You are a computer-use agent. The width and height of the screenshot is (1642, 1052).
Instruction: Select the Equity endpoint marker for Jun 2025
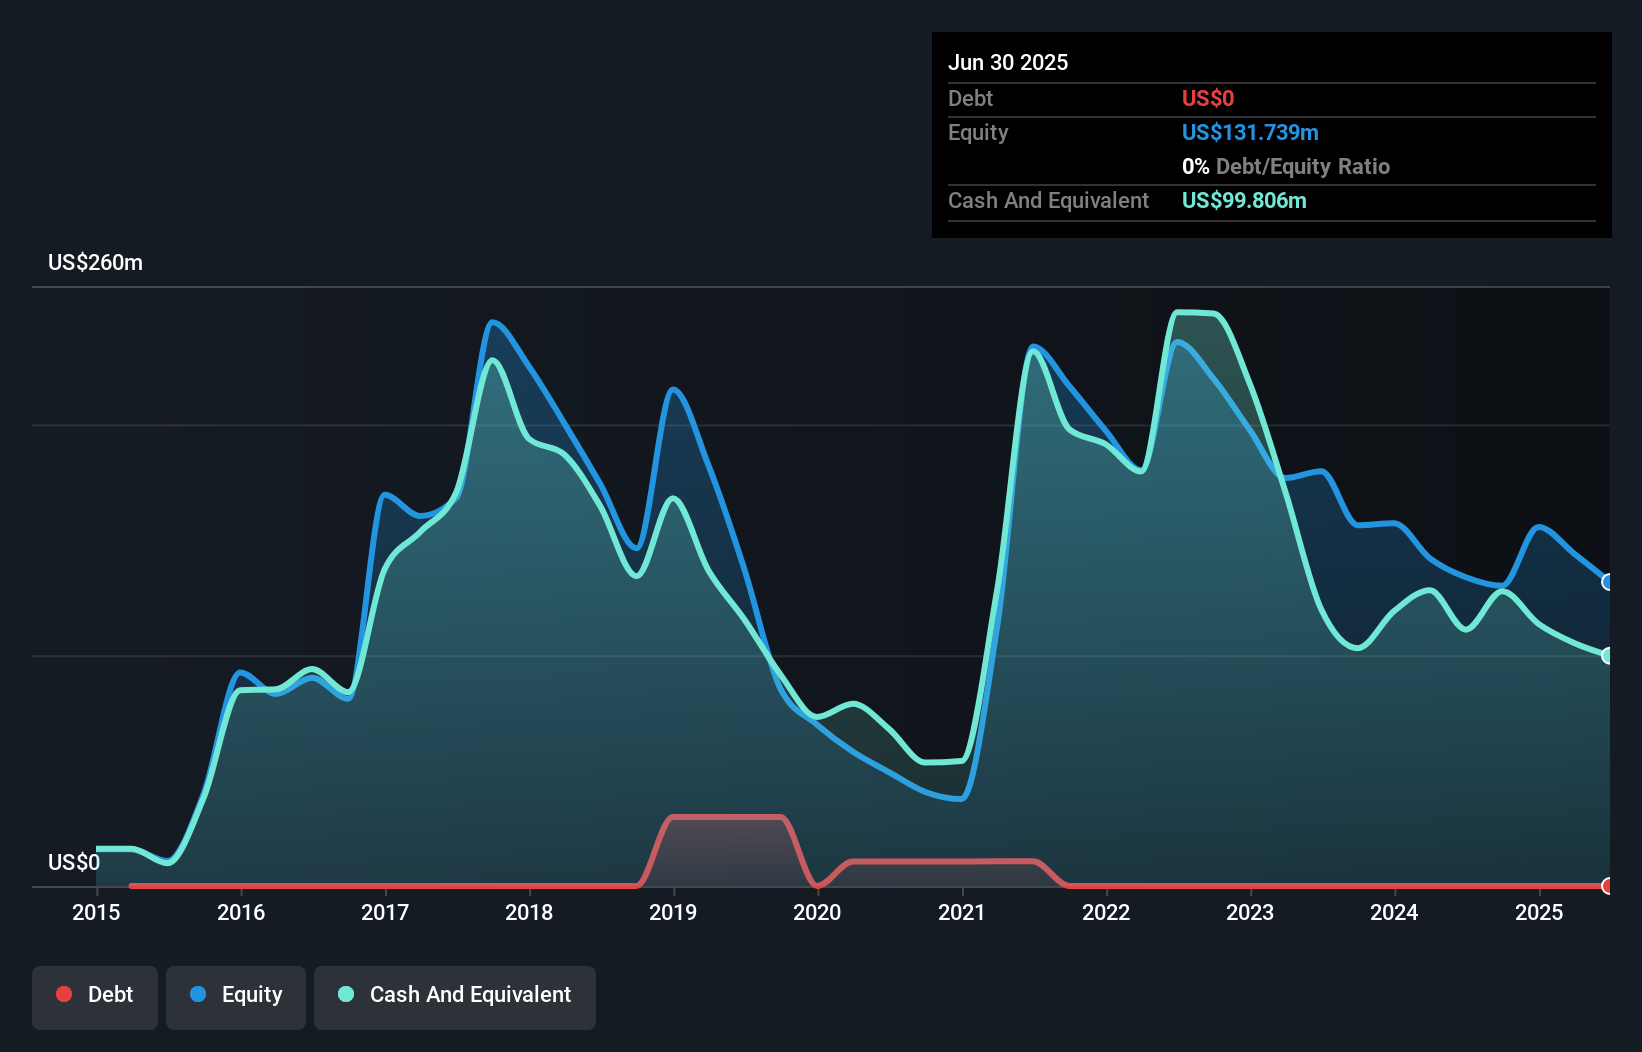pos(1608,582)
